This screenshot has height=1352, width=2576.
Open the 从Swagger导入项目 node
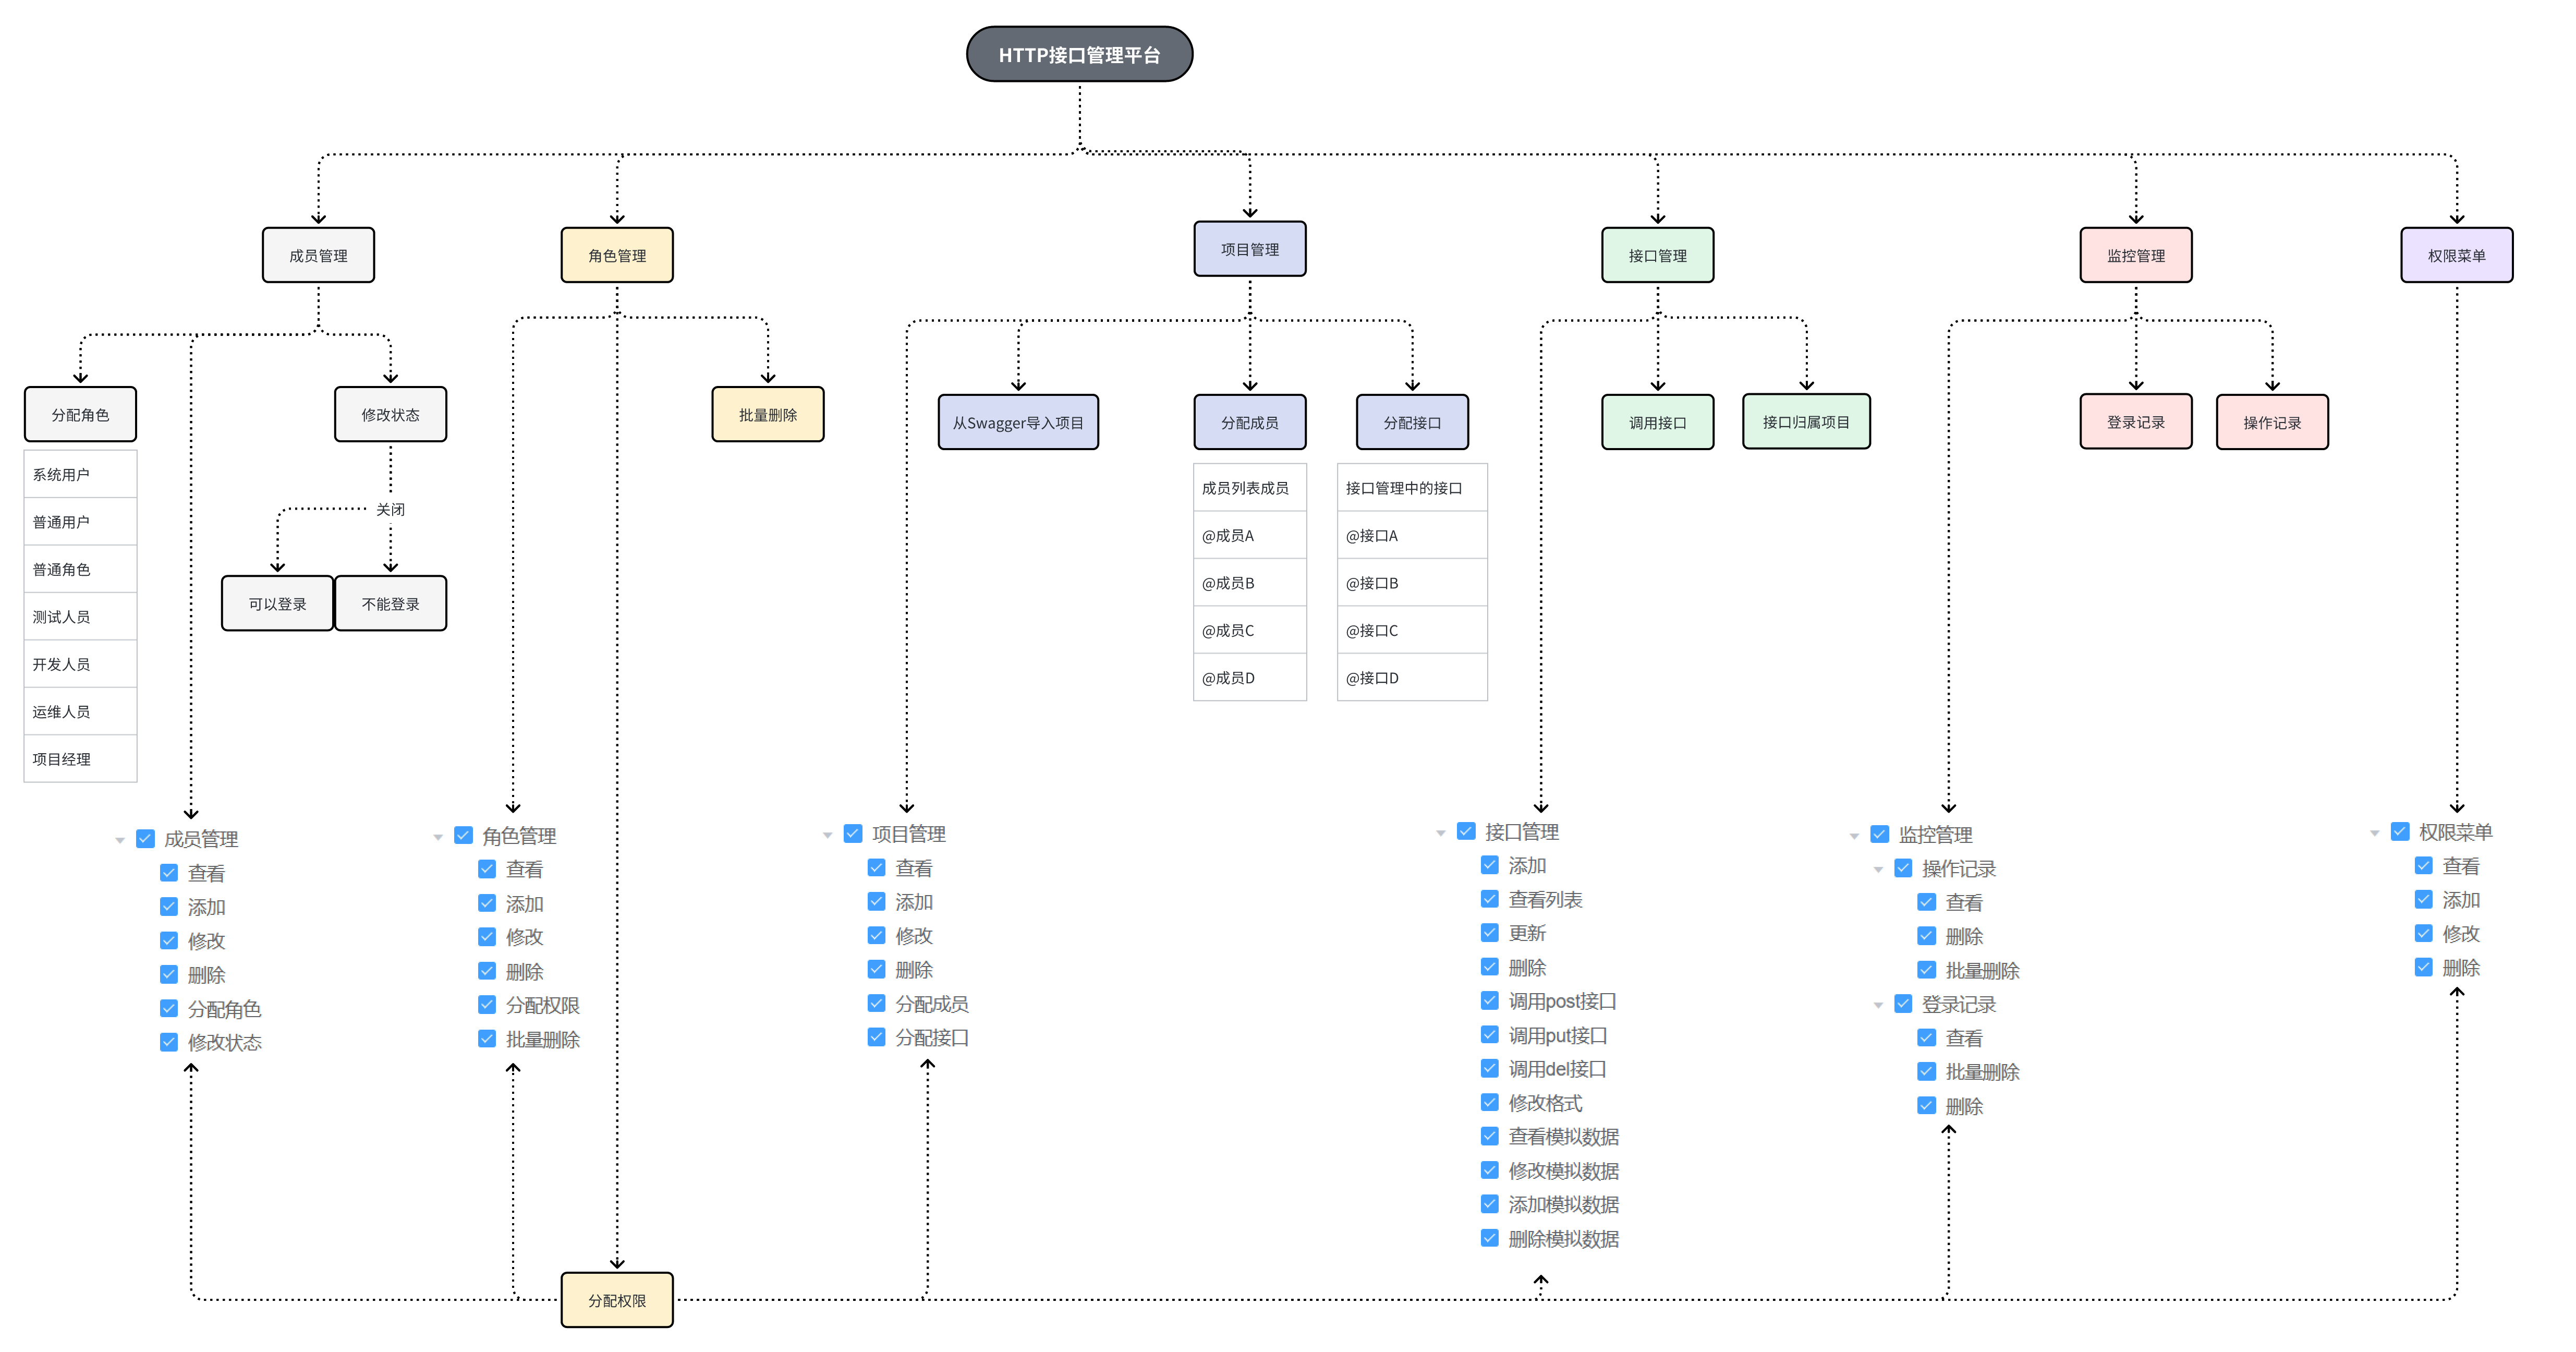coord(1018,422)
